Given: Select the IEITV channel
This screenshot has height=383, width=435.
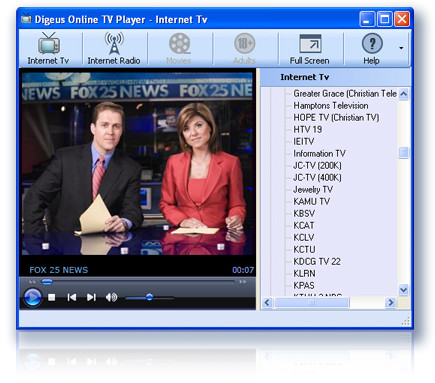Looking at the screenshot, I should tap(303, 142).
